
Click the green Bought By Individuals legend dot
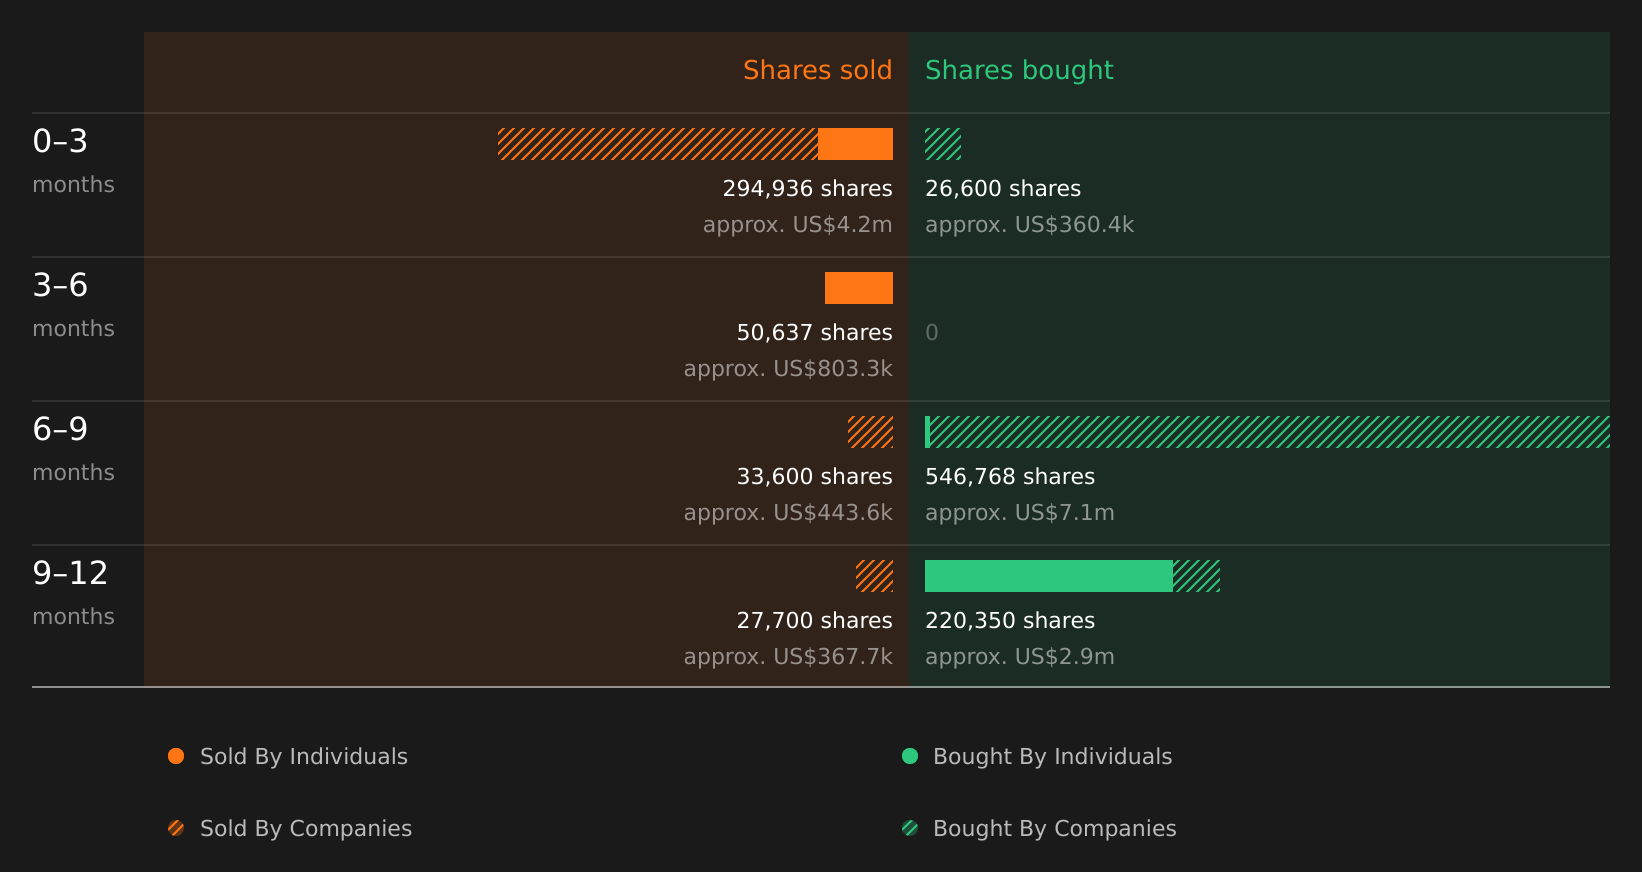pyautogui.click(x=910, y=756)
